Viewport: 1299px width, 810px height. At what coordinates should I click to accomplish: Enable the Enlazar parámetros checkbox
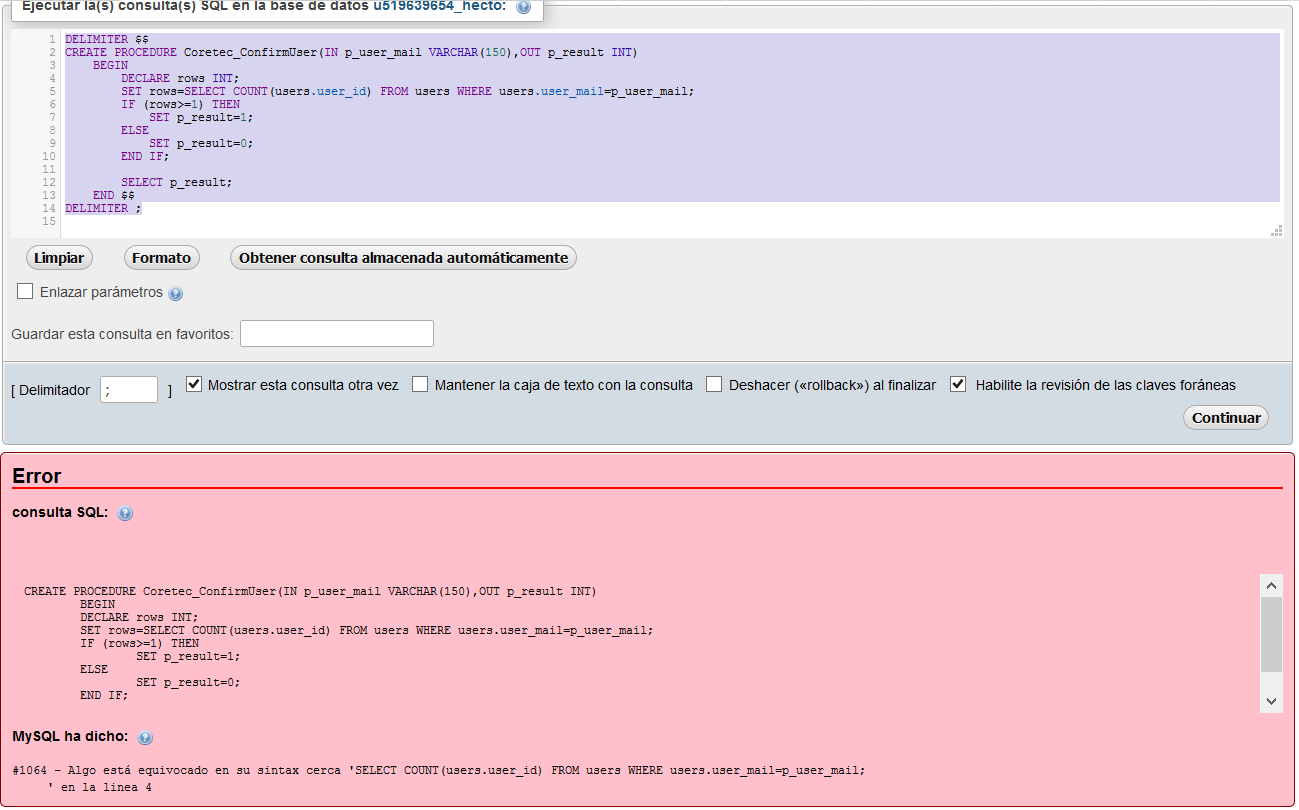click(25, 291)
